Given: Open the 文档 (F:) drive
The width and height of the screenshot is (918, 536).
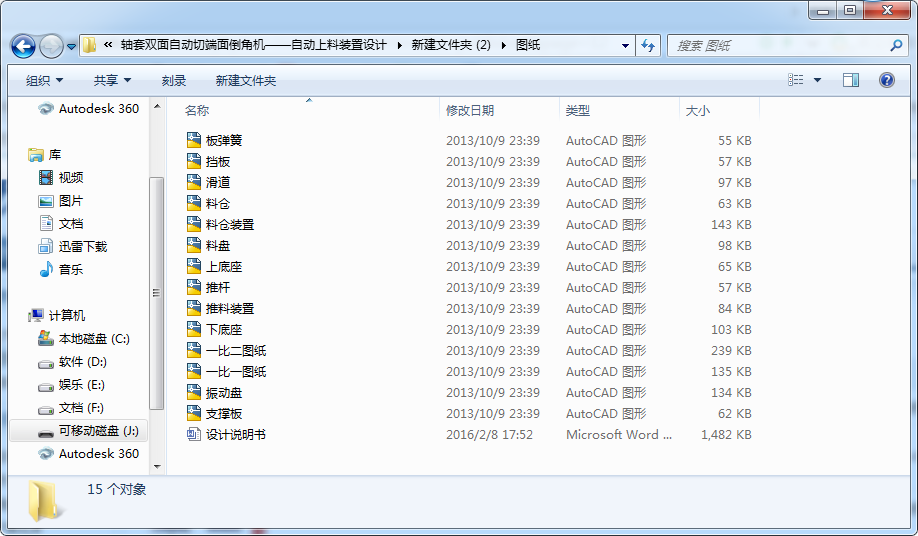Looking at the screenshot, I should coord(70,407).
